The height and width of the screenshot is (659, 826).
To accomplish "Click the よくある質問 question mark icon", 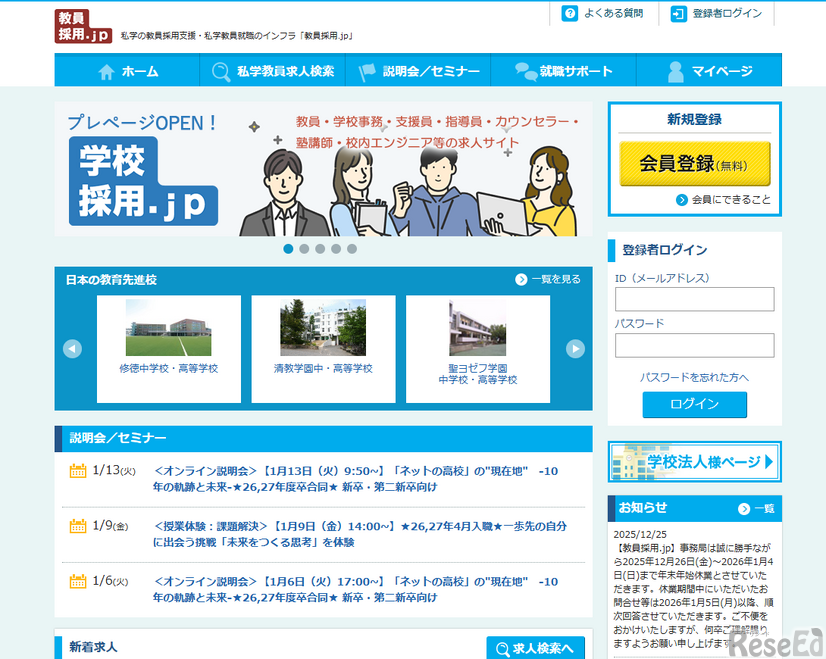I will point(568,14).
